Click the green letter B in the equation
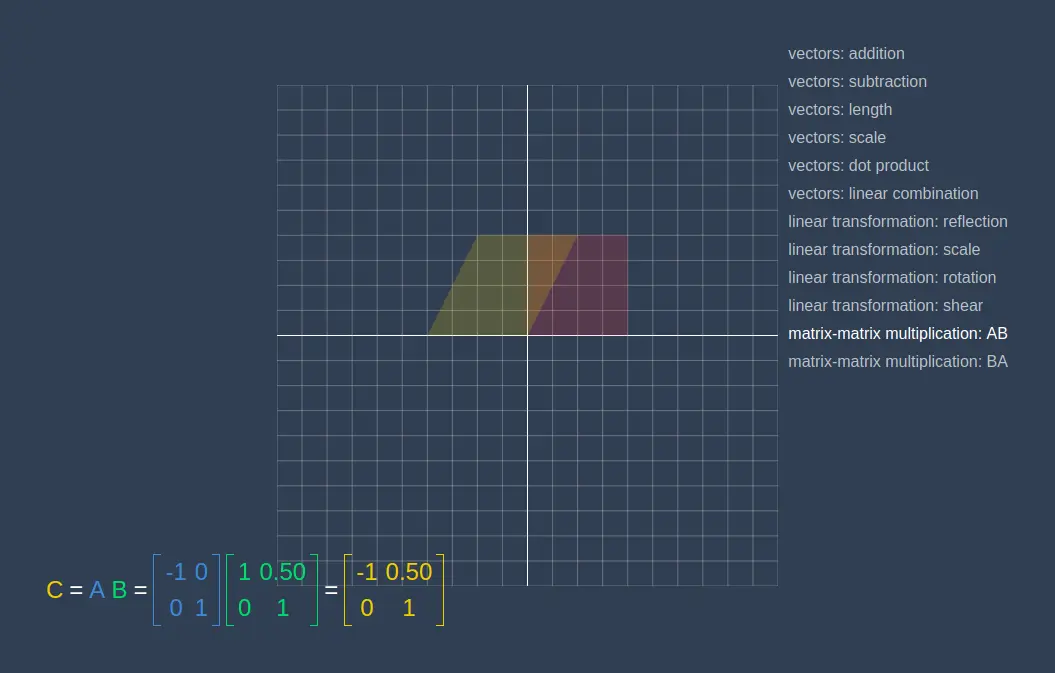1055x673 pixels. pyautogui.click(x=119, y=590)
